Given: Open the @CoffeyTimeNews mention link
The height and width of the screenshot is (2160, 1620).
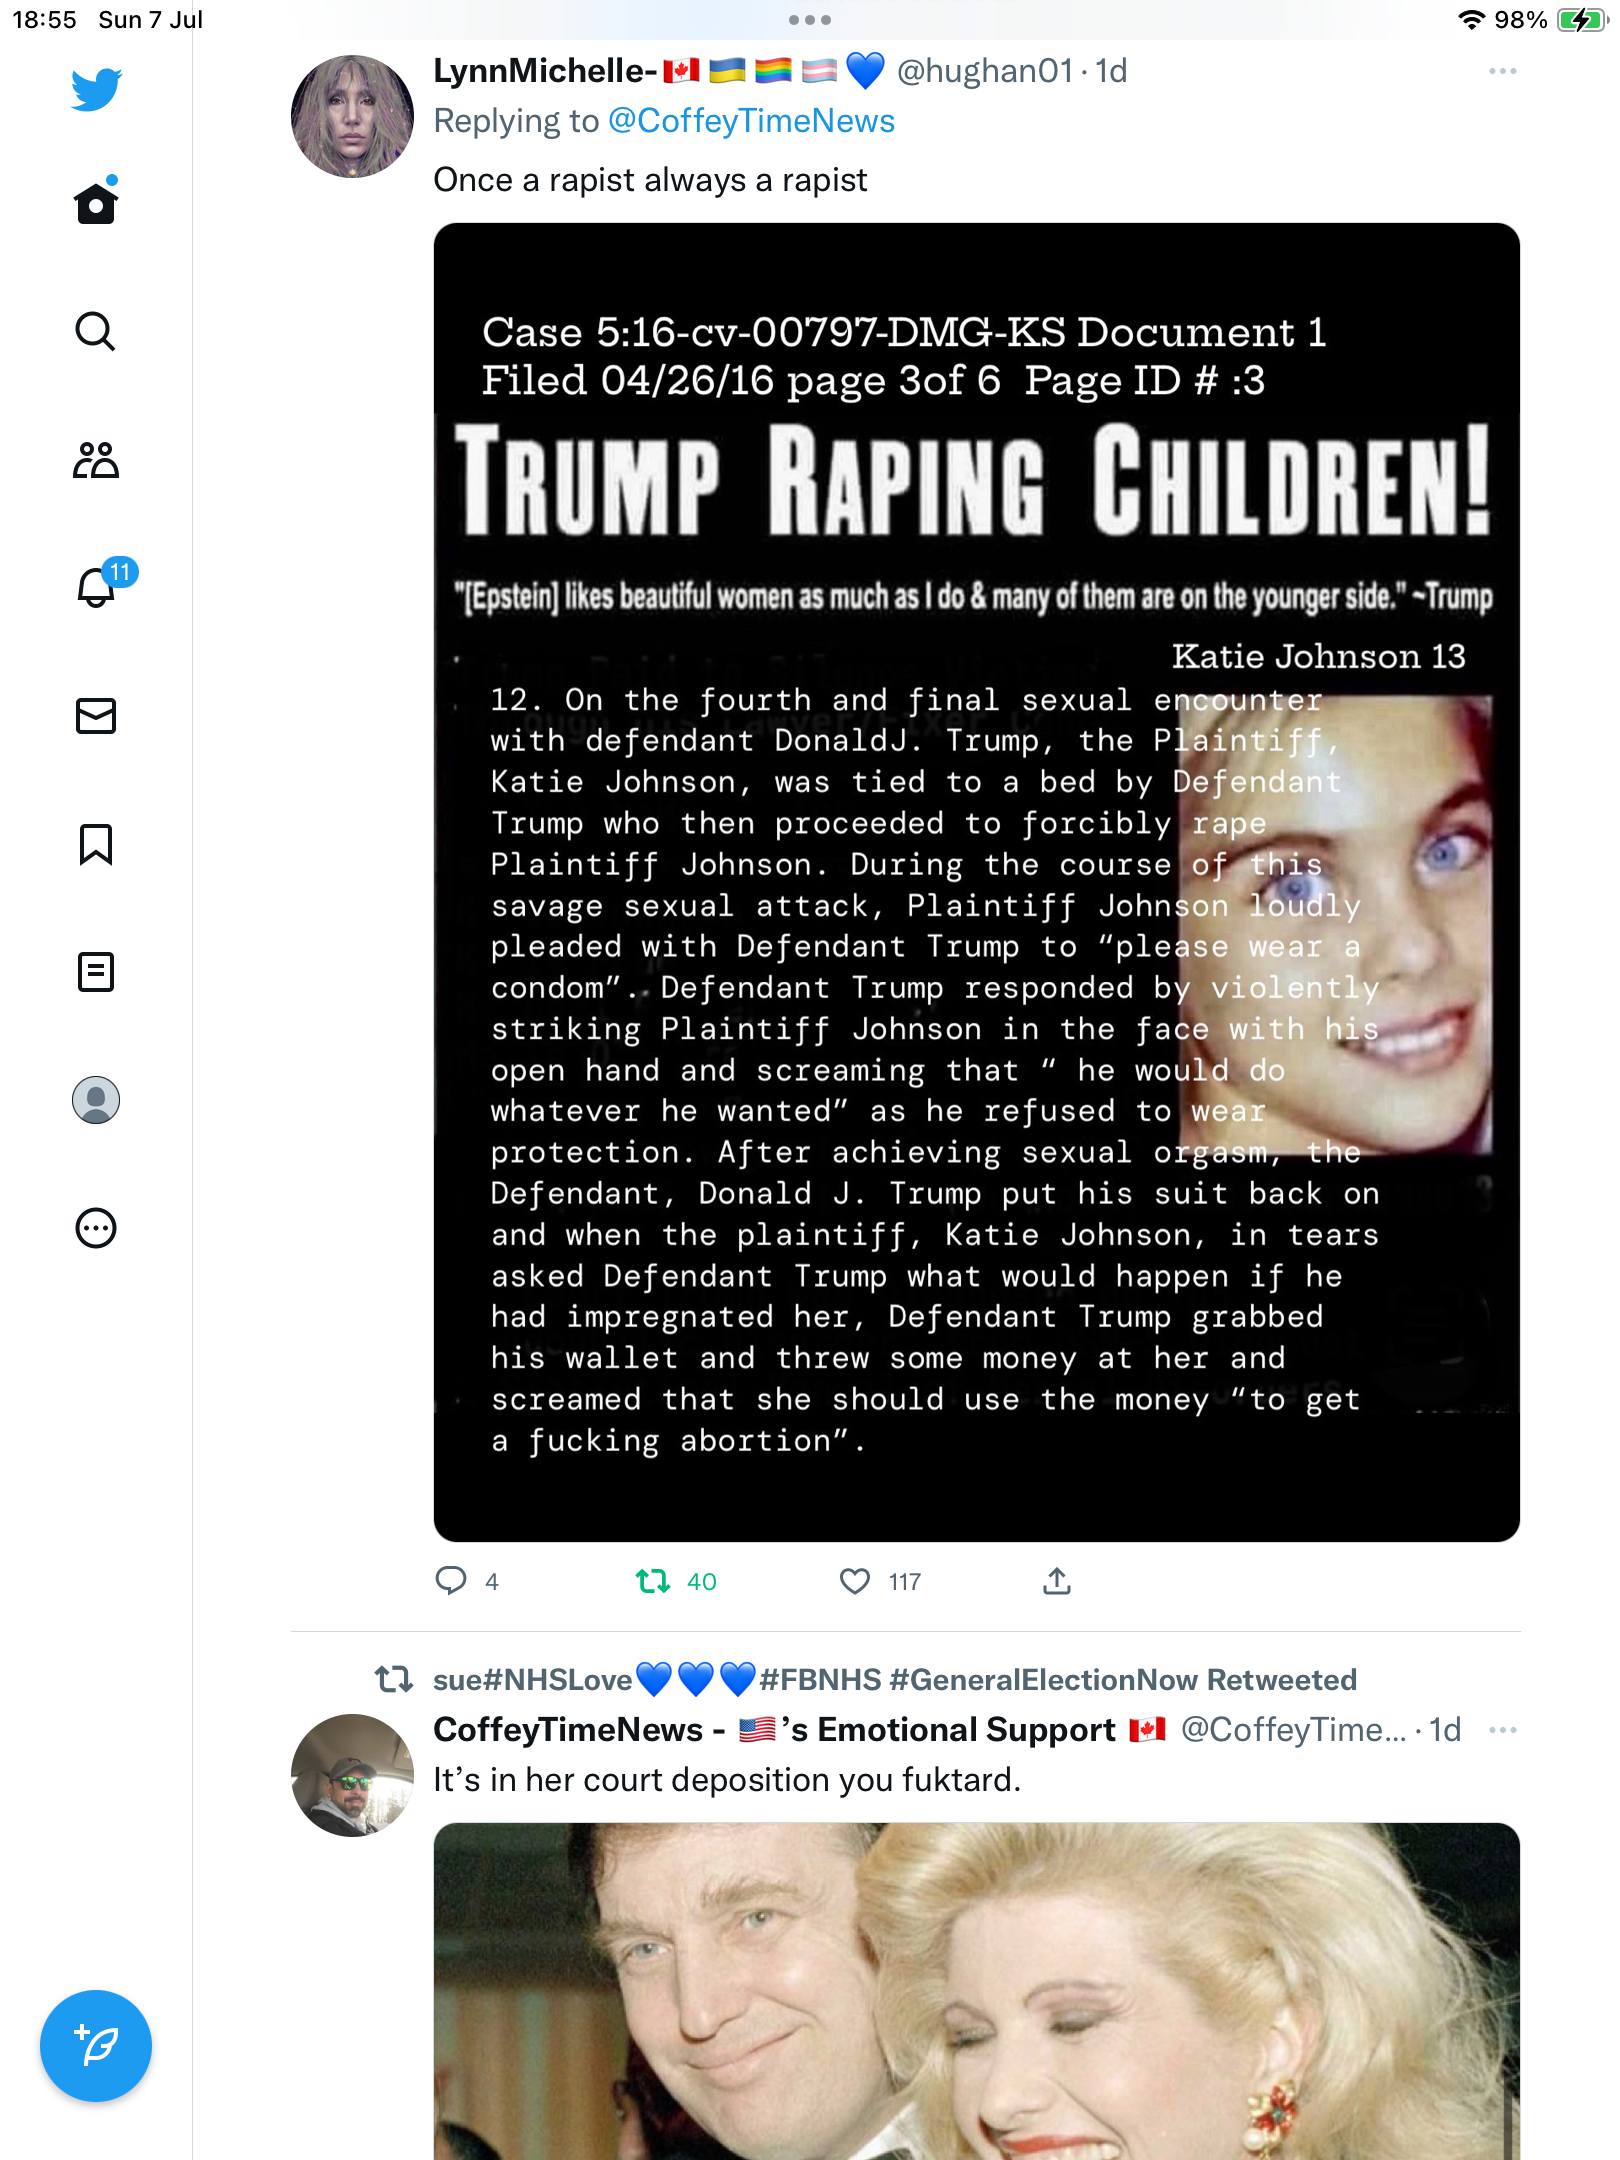Looking at the screenshot, I should (x=751, y=121).
